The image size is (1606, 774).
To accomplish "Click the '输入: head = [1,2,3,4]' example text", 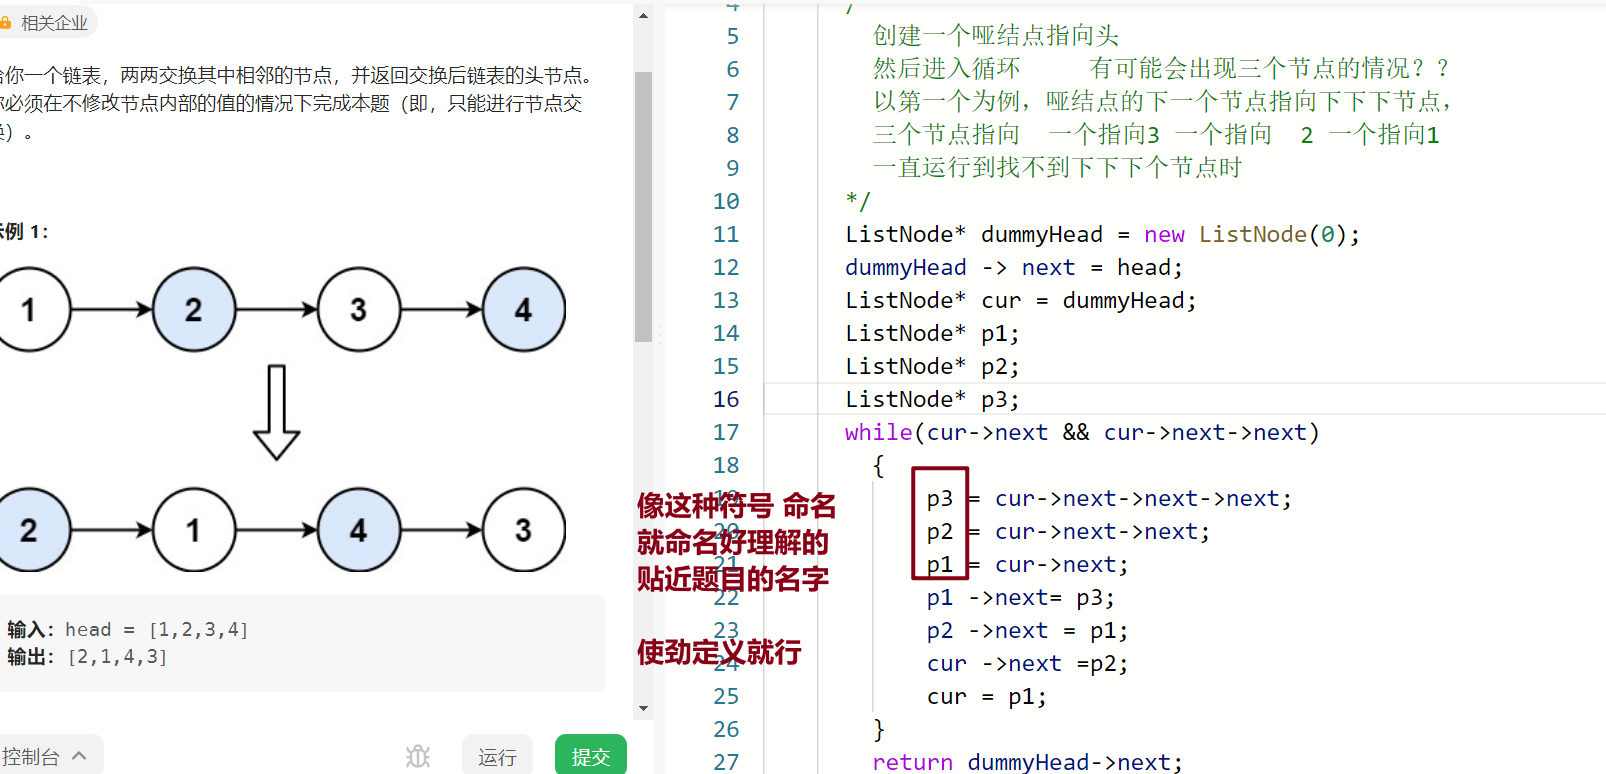I will [x=128, y=629].
